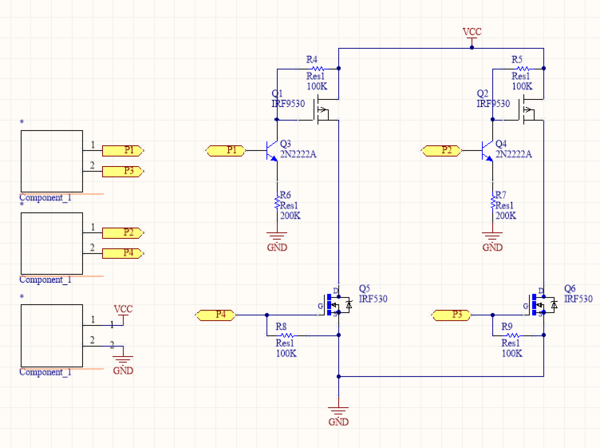Select the top Component_1 connector box
The height and width of the screenshot is (448, 600).
point(50,158)
